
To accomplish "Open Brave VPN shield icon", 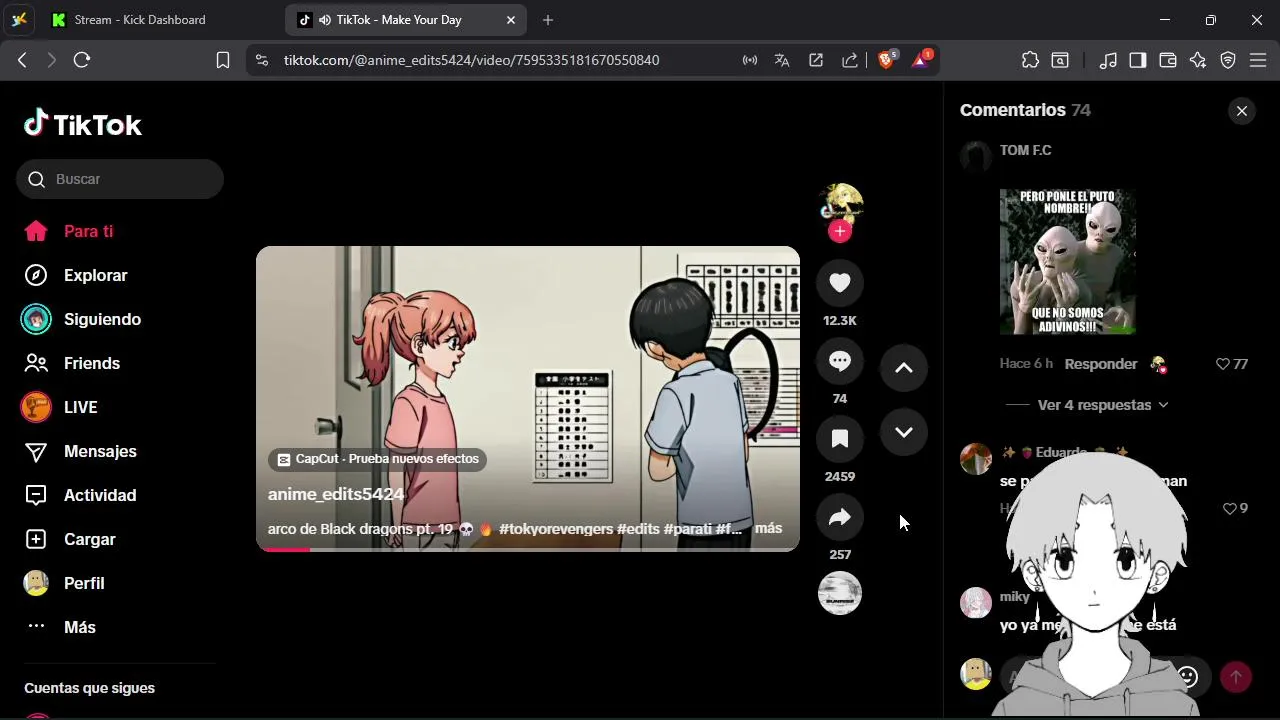I will point(1228,60).
